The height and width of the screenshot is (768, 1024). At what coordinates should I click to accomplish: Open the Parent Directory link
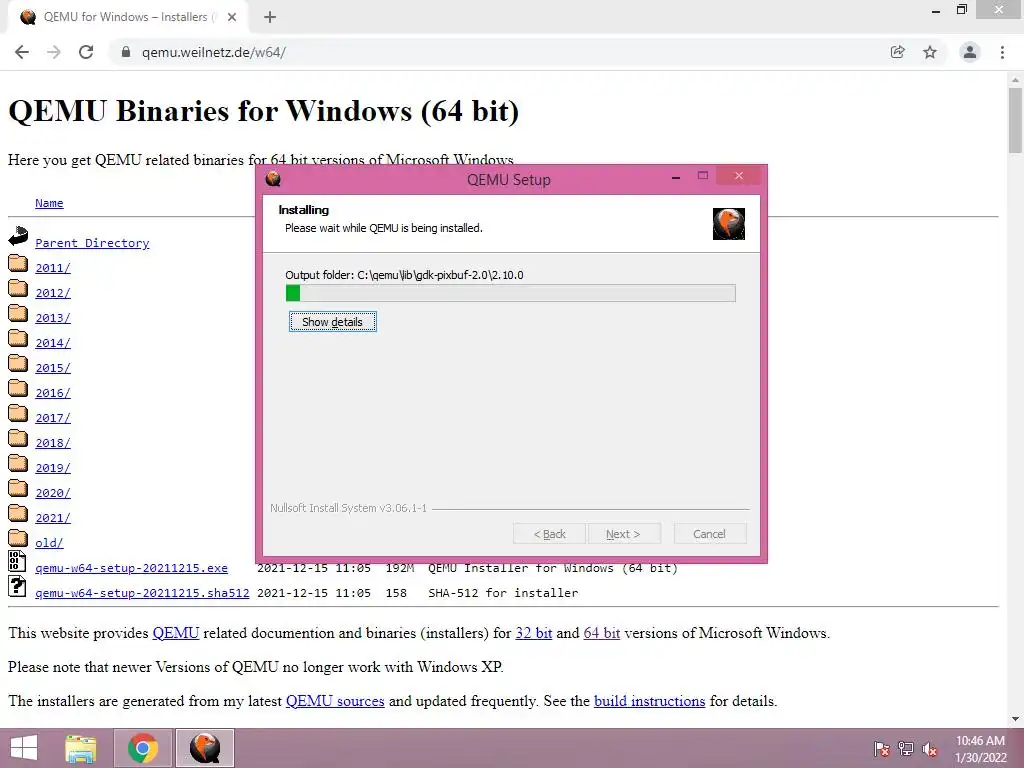coord(92,243)
